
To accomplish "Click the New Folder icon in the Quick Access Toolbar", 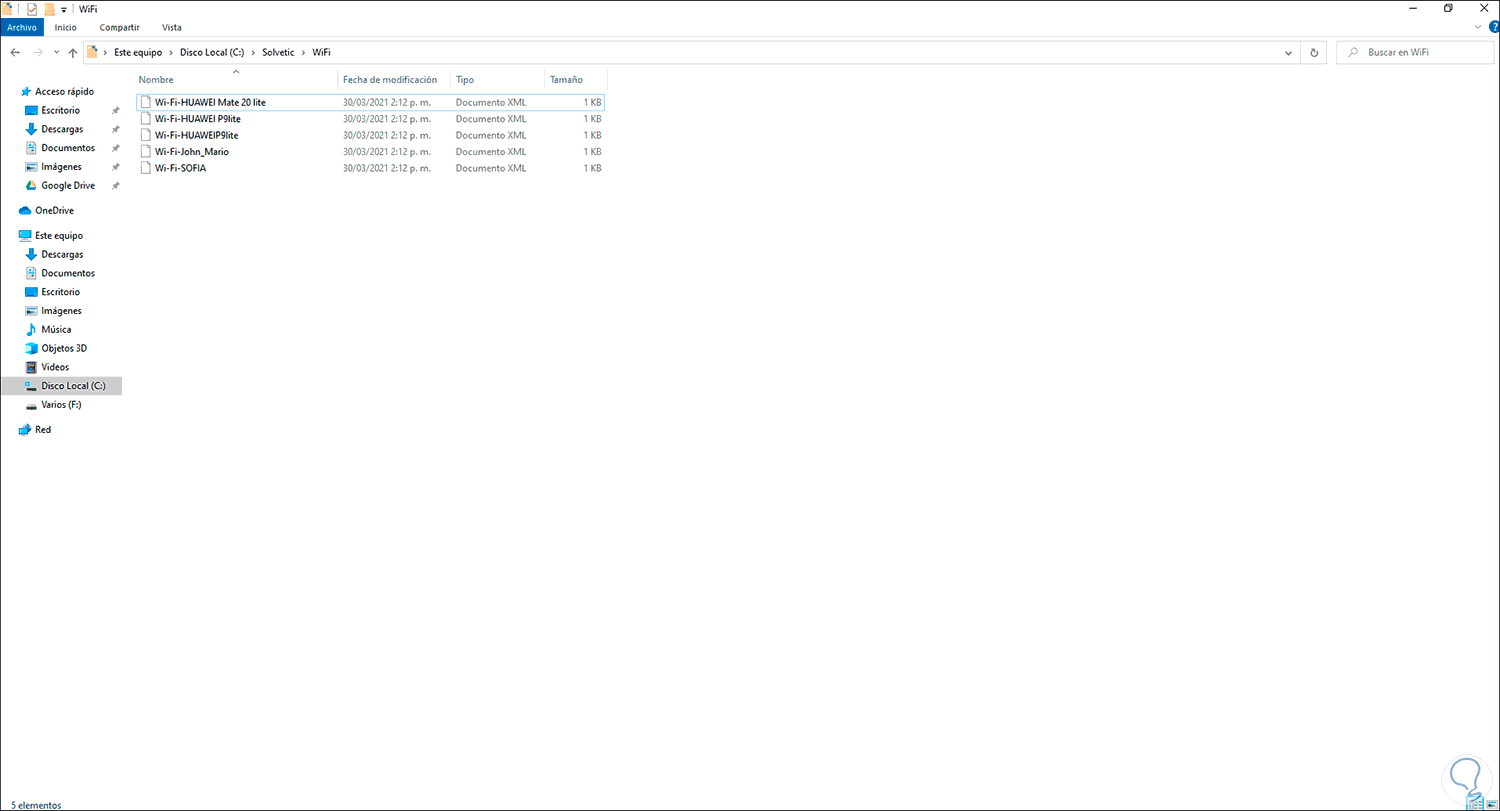I will (48, 9).
